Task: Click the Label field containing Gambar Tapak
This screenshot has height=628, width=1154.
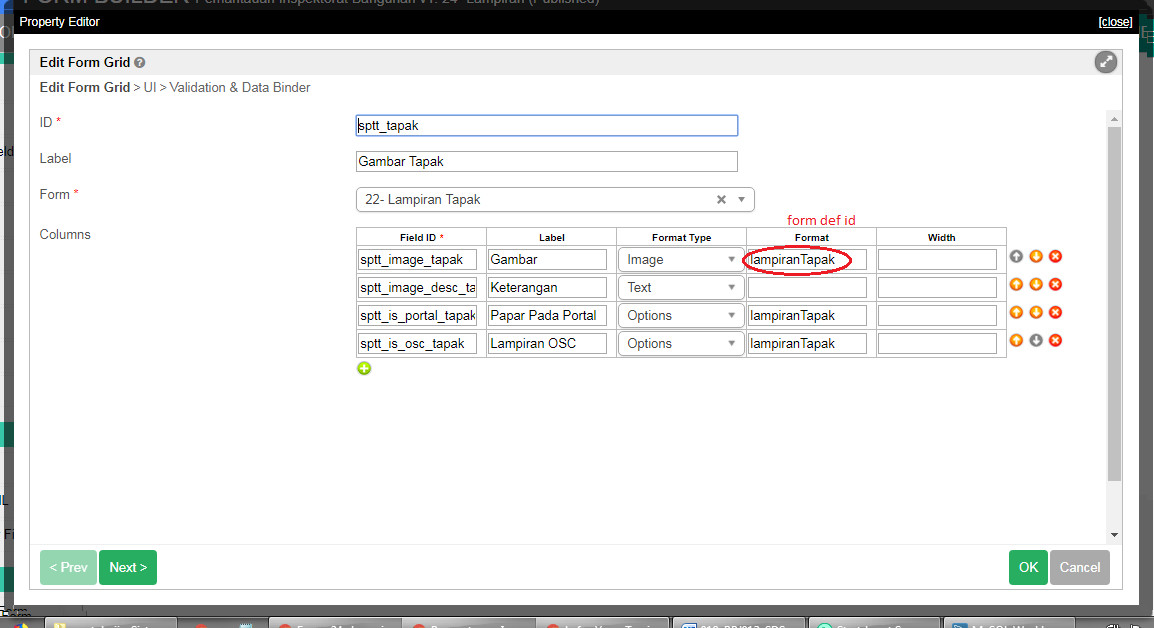Action: (546, 162)
